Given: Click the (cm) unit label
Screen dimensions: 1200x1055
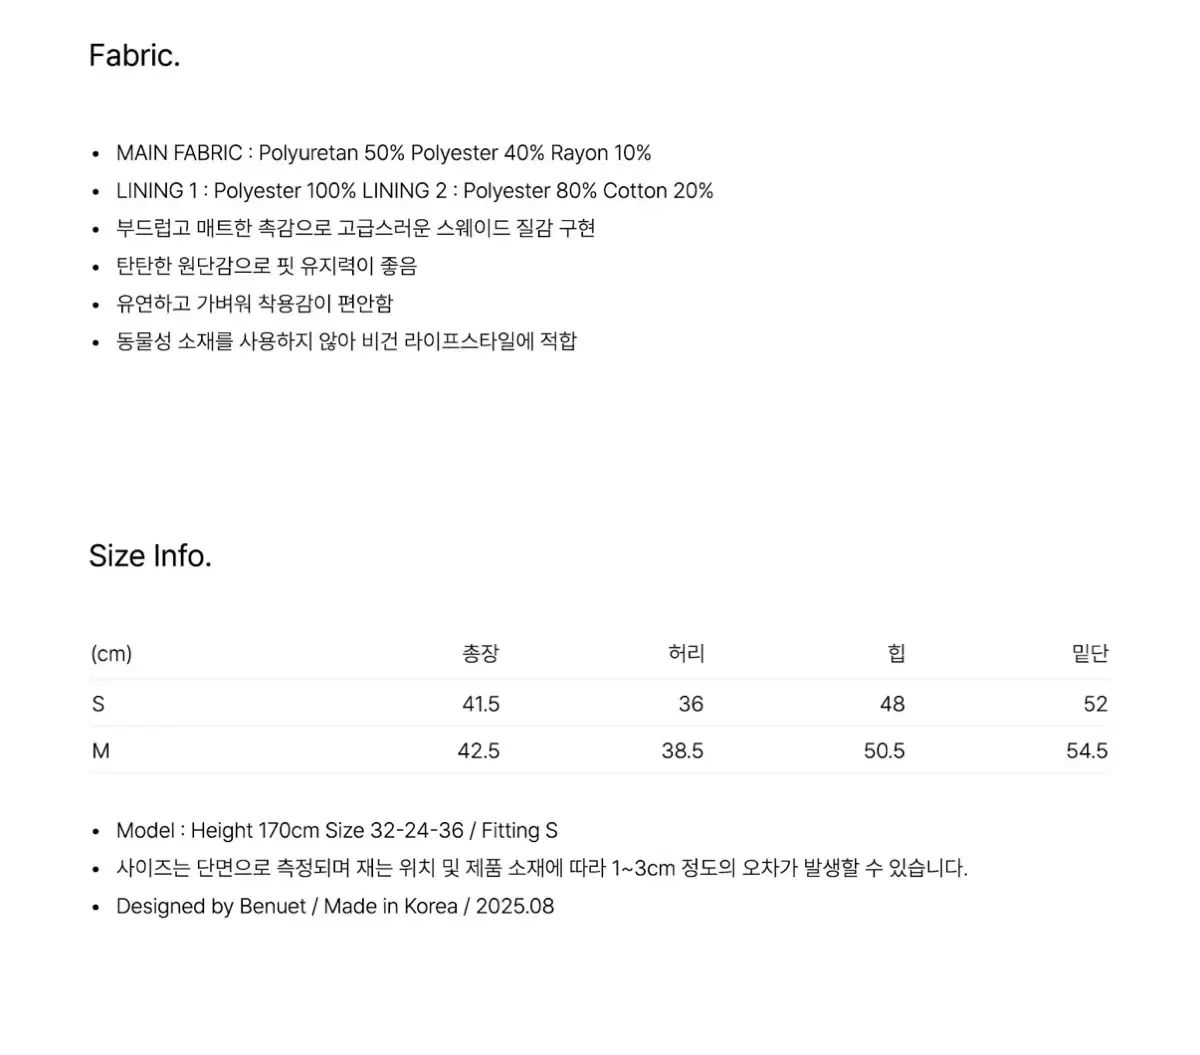Looking at the screenshot, I should [111, 654].
